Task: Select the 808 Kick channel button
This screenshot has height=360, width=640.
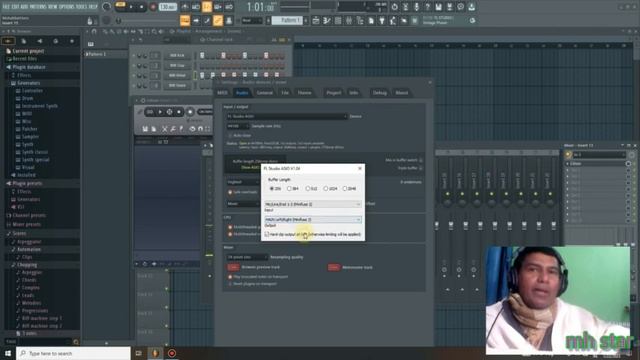Action: coord(177,56)
